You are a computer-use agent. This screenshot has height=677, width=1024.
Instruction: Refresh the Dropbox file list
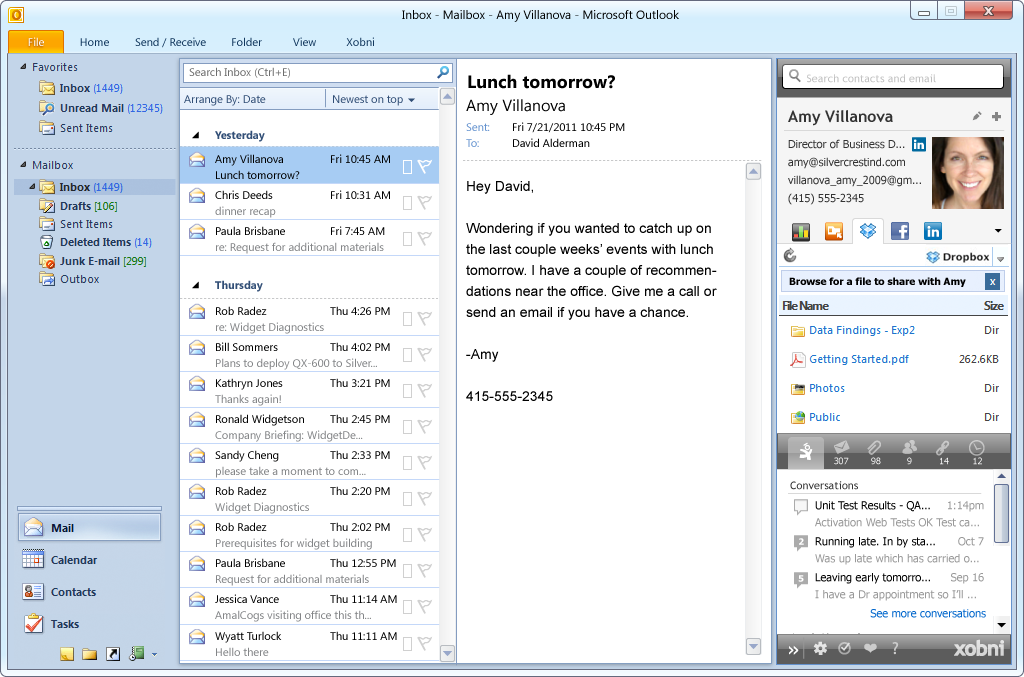(790, 256)
